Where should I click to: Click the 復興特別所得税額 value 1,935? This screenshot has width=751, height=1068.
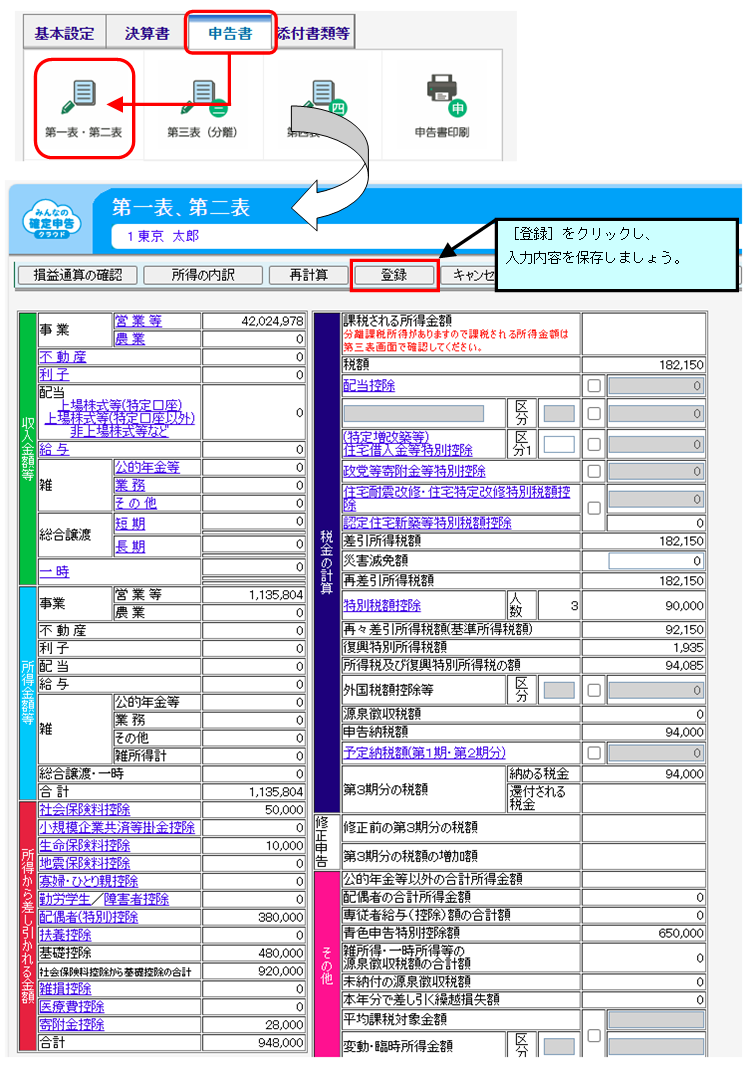tap(644, 647)
